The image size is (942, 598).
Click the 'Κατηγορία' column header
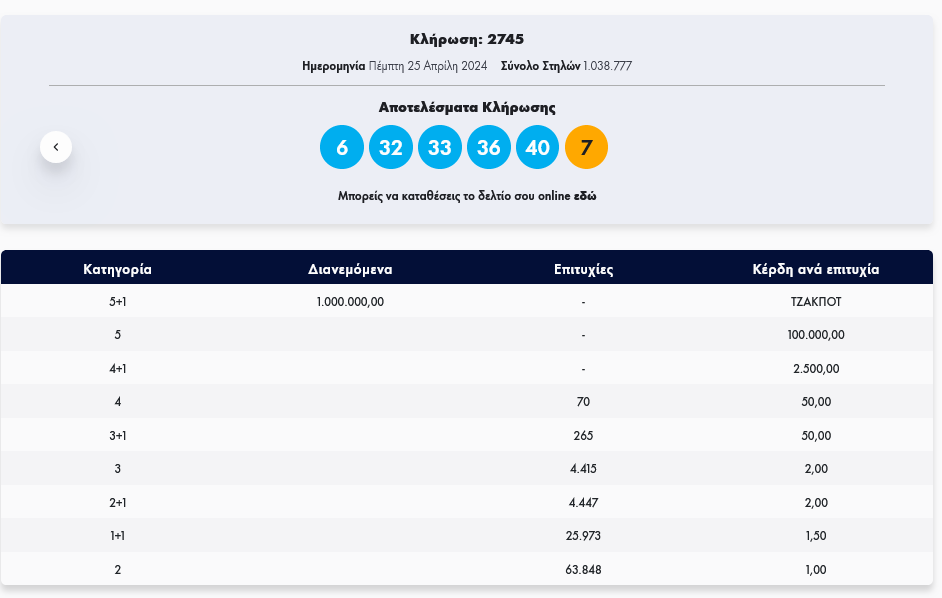coord(117,269)
